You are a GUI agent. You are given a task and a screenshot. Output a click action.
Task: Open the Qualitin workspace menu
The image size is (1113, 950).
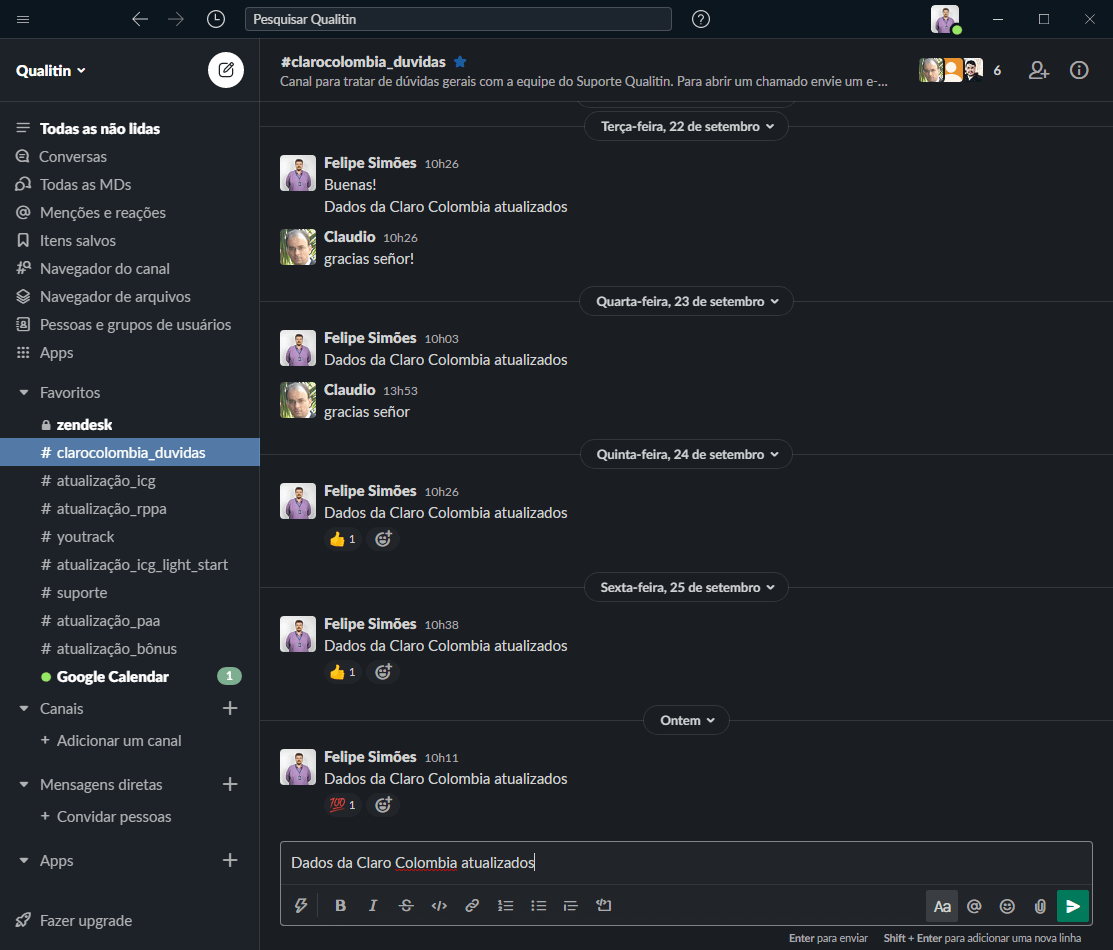(50, 70)
